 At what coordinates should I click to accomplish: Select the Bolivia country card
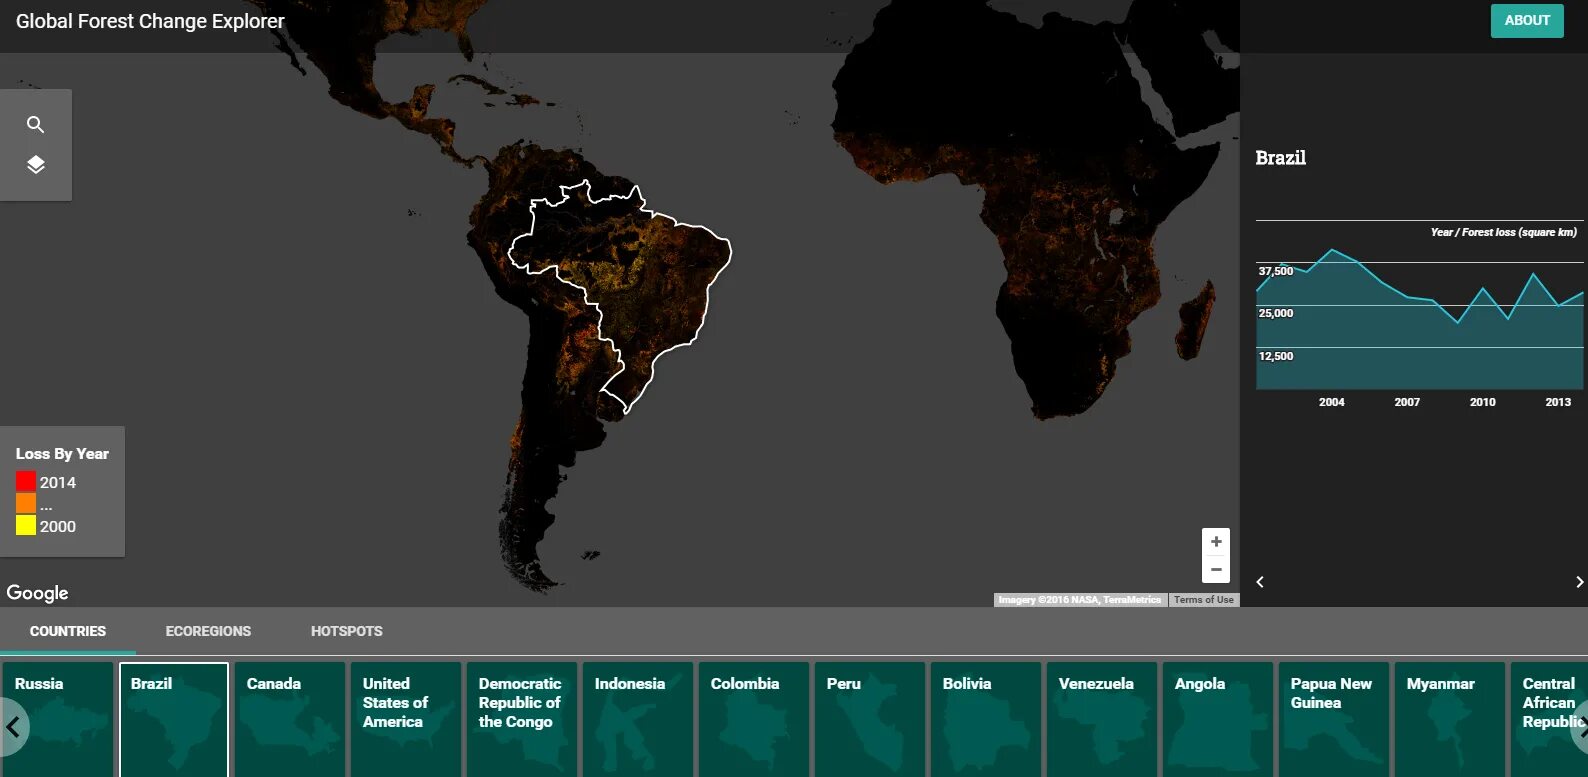point(986,719)
